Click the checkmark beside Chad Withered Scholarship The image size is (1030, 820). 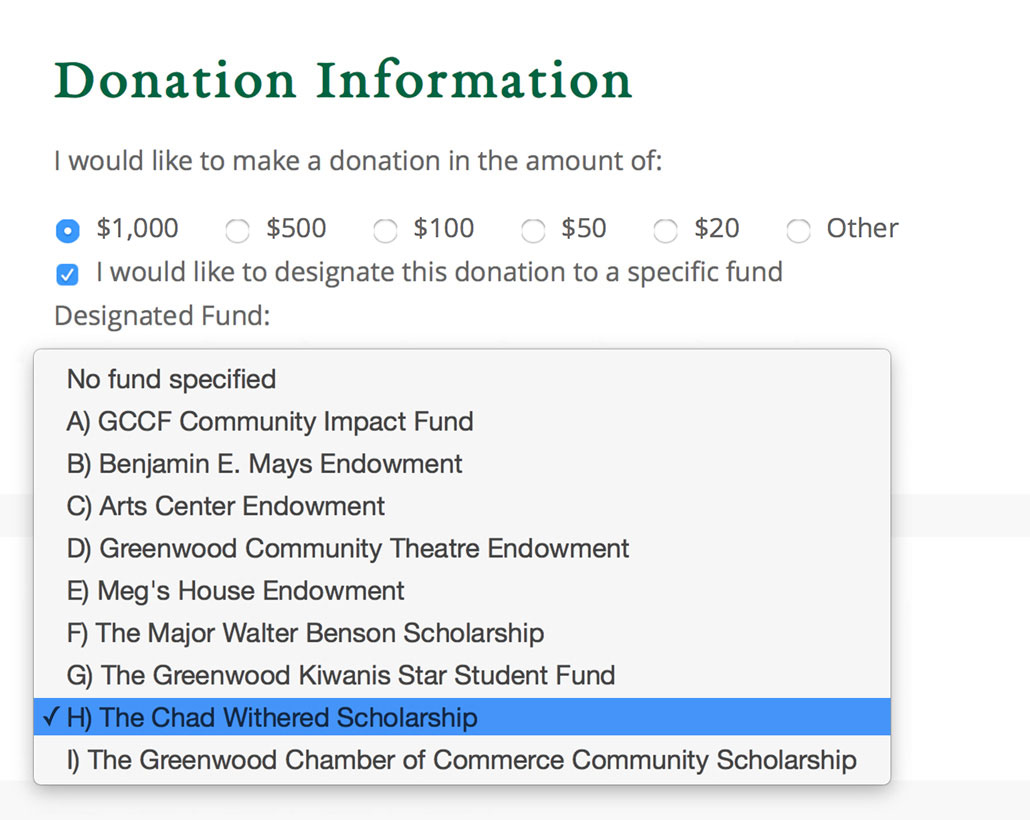pyautogui.click(x=51, y=717)
